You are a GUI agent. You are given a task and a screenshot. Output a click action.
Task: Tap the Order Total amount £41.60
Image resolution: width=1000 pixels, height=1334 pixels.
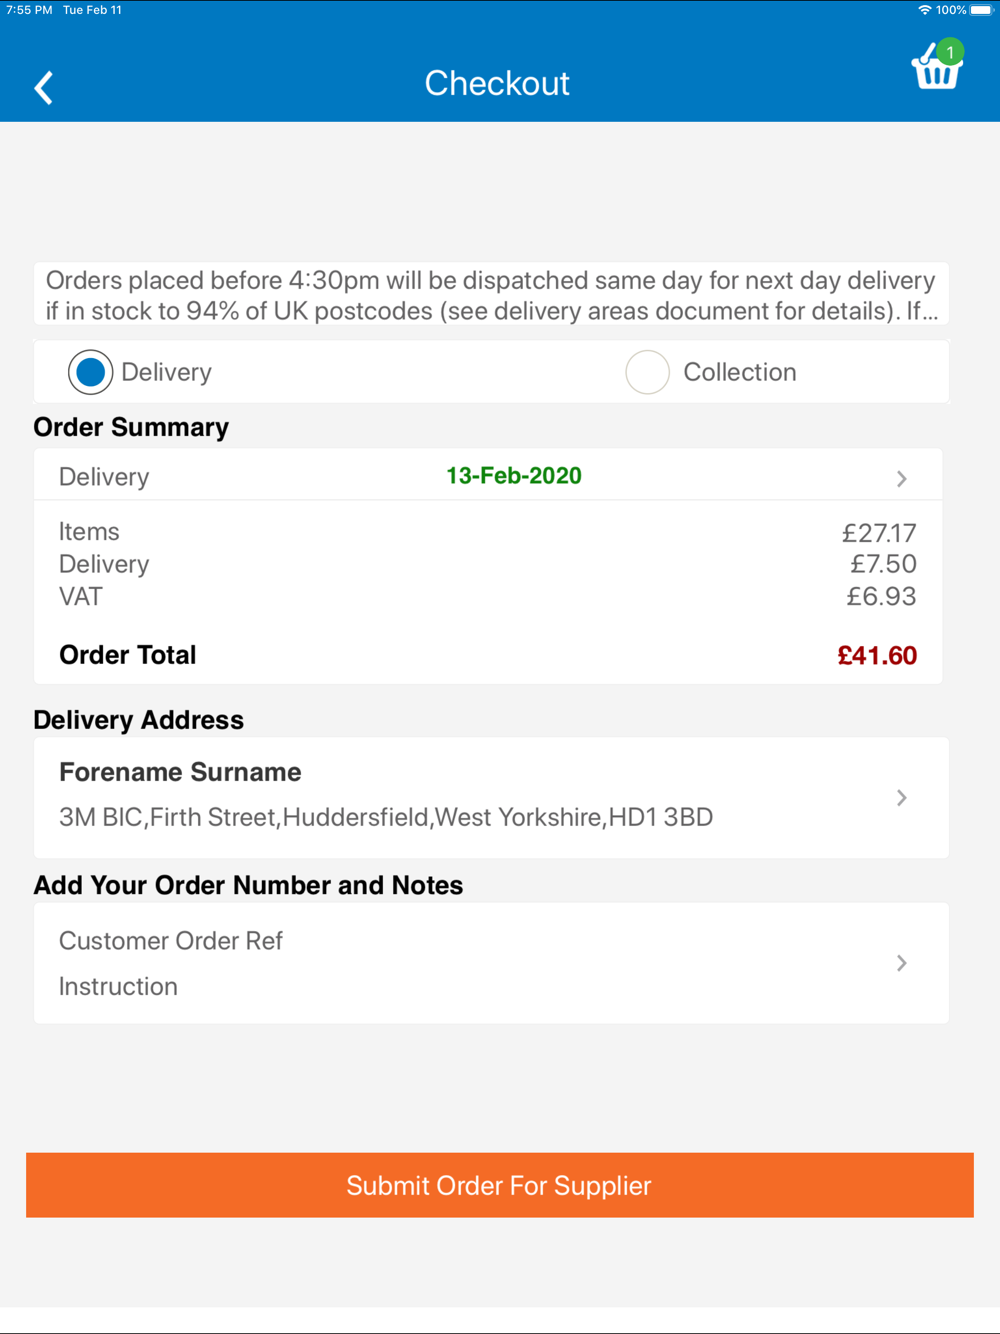[x=877, y=656]
